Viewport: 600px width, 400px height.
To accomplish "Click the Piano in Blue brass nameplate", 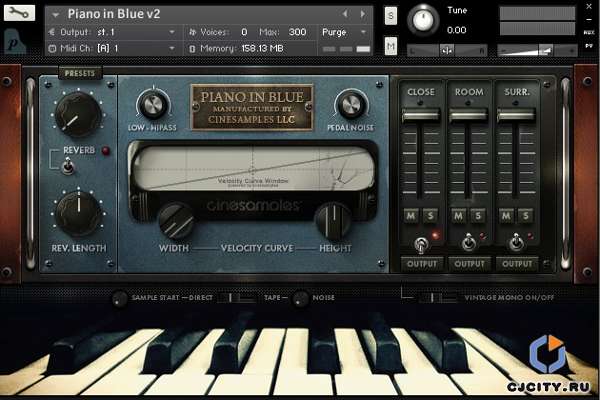I will click(252, 108).
